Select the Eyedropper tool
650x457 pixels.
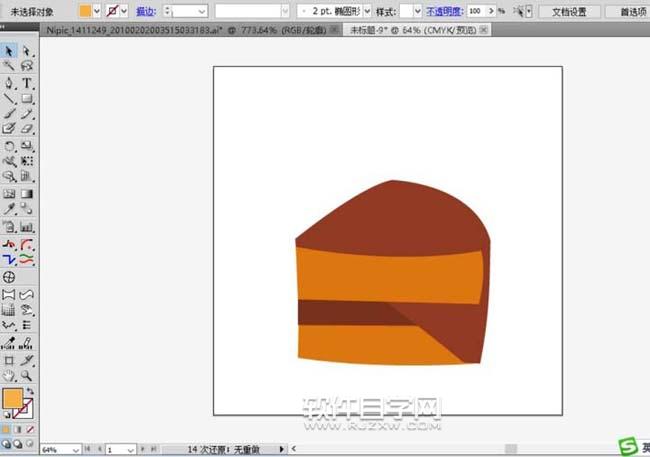pyautogui.click(x=9, y=210)
